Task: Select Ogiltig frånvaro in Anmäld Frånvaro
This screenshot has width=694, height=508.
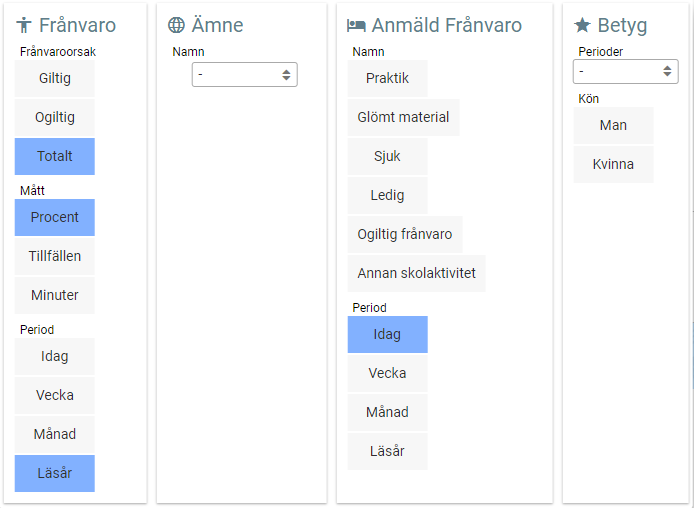Action: pyautogui.click(x=405, y=234)
